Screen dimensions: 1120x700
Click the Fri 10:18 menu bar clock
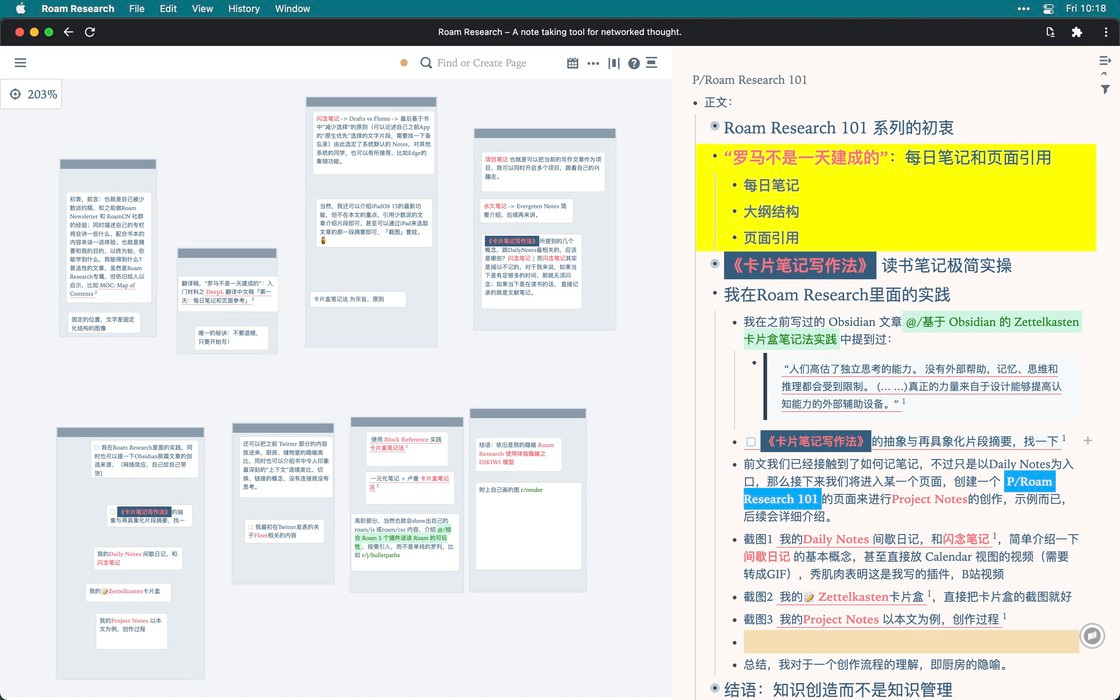pos(1086,9)
